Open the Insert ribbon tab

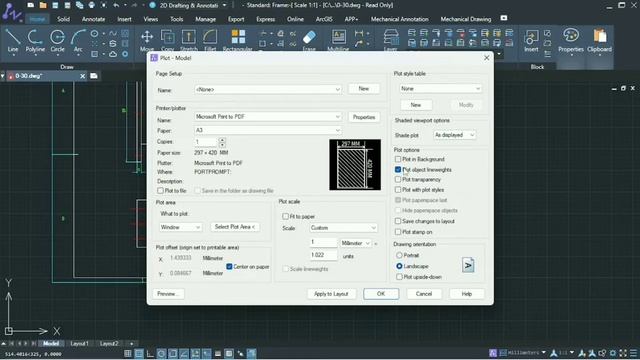point(124,19)
